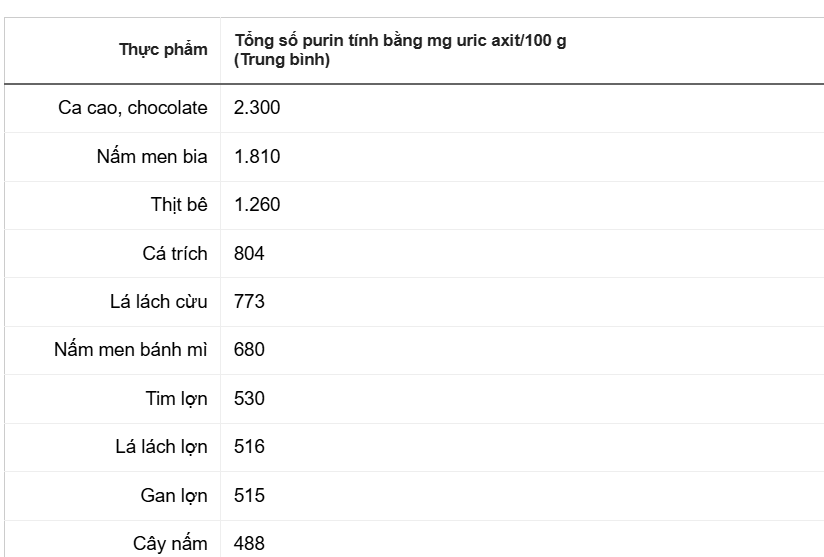Click the value 1.810
This screenshot has width=824, height=557.
click(257, 157)
